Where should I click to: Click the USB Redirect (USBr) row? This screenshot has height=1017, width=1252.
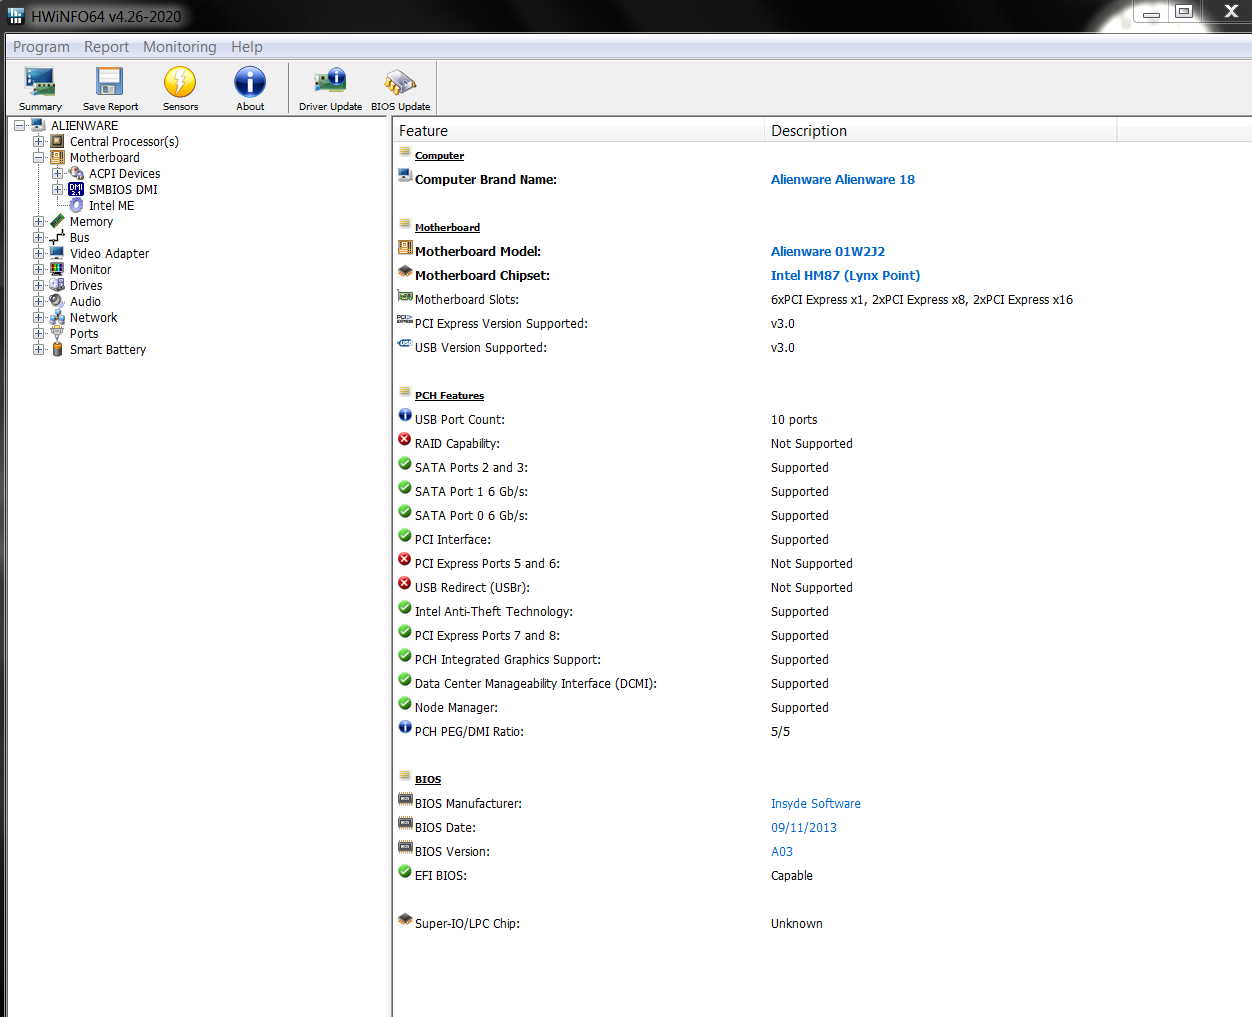820,588
